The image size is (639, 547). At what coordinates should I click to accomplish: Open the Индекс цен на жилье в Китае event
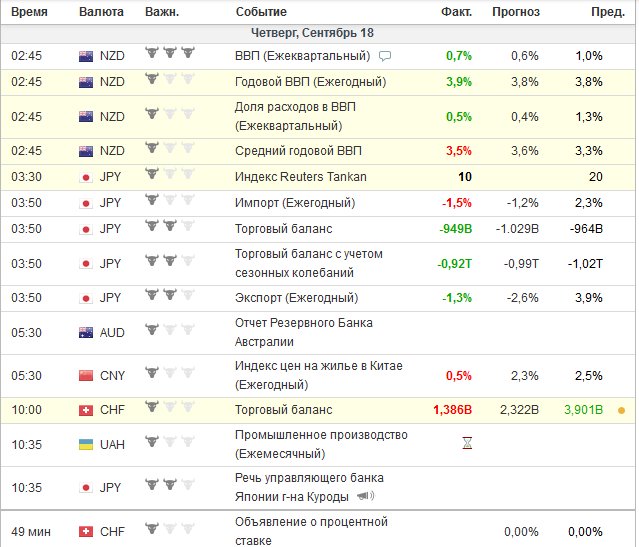(x=318, y=375)
